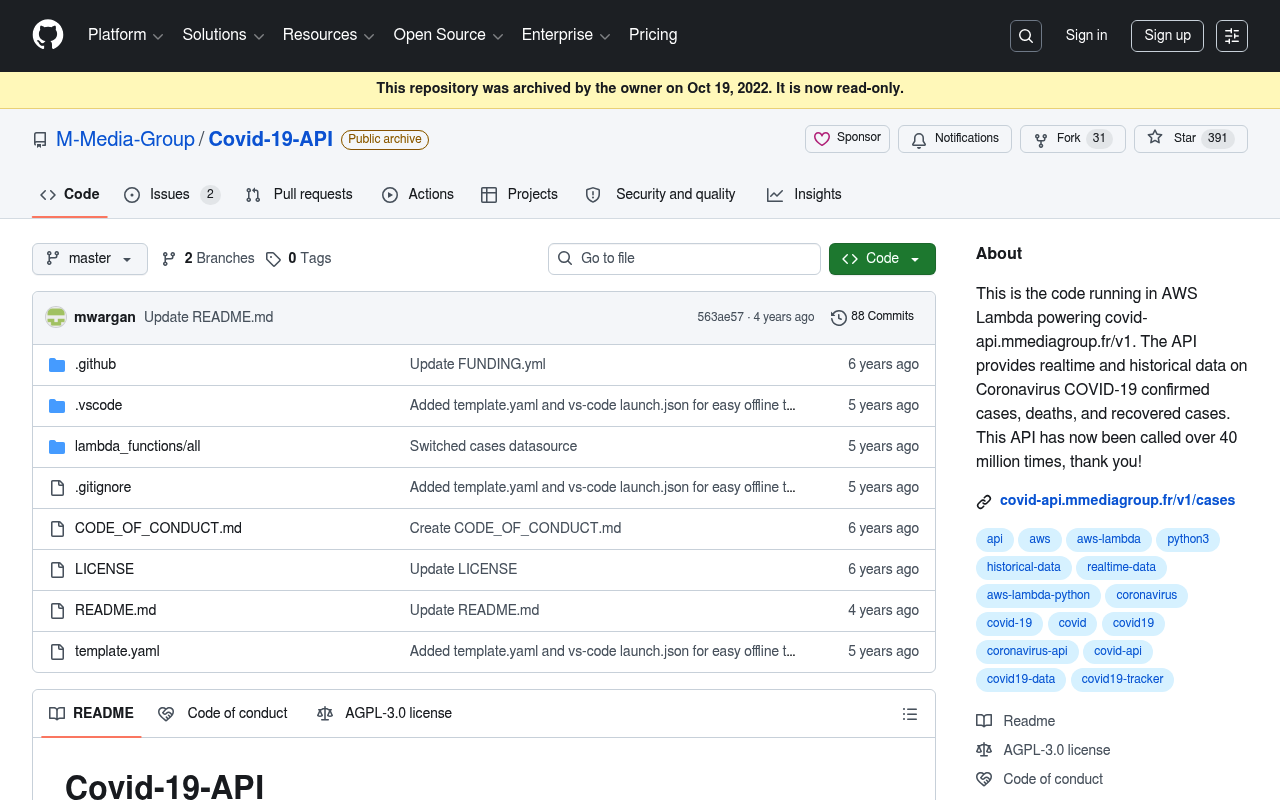Click the Notifications bell button
Image resolution: width=1280 pixels, height=800 pixels.
coord(955,139)
